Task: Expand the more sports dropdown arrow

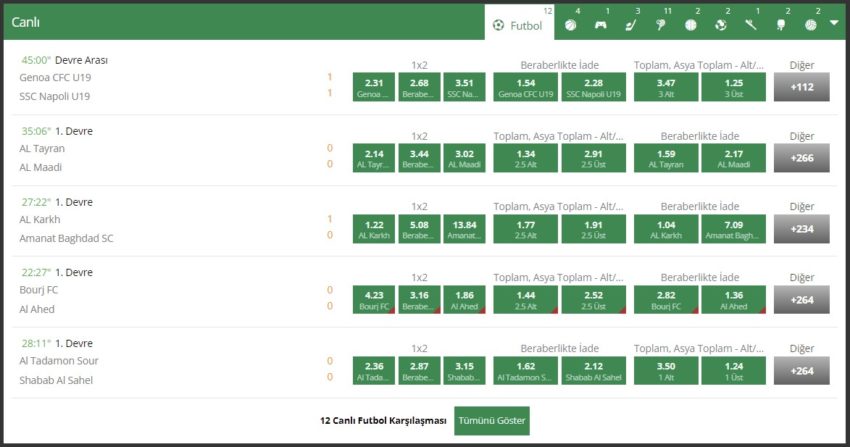Action: tap(833, 24)
